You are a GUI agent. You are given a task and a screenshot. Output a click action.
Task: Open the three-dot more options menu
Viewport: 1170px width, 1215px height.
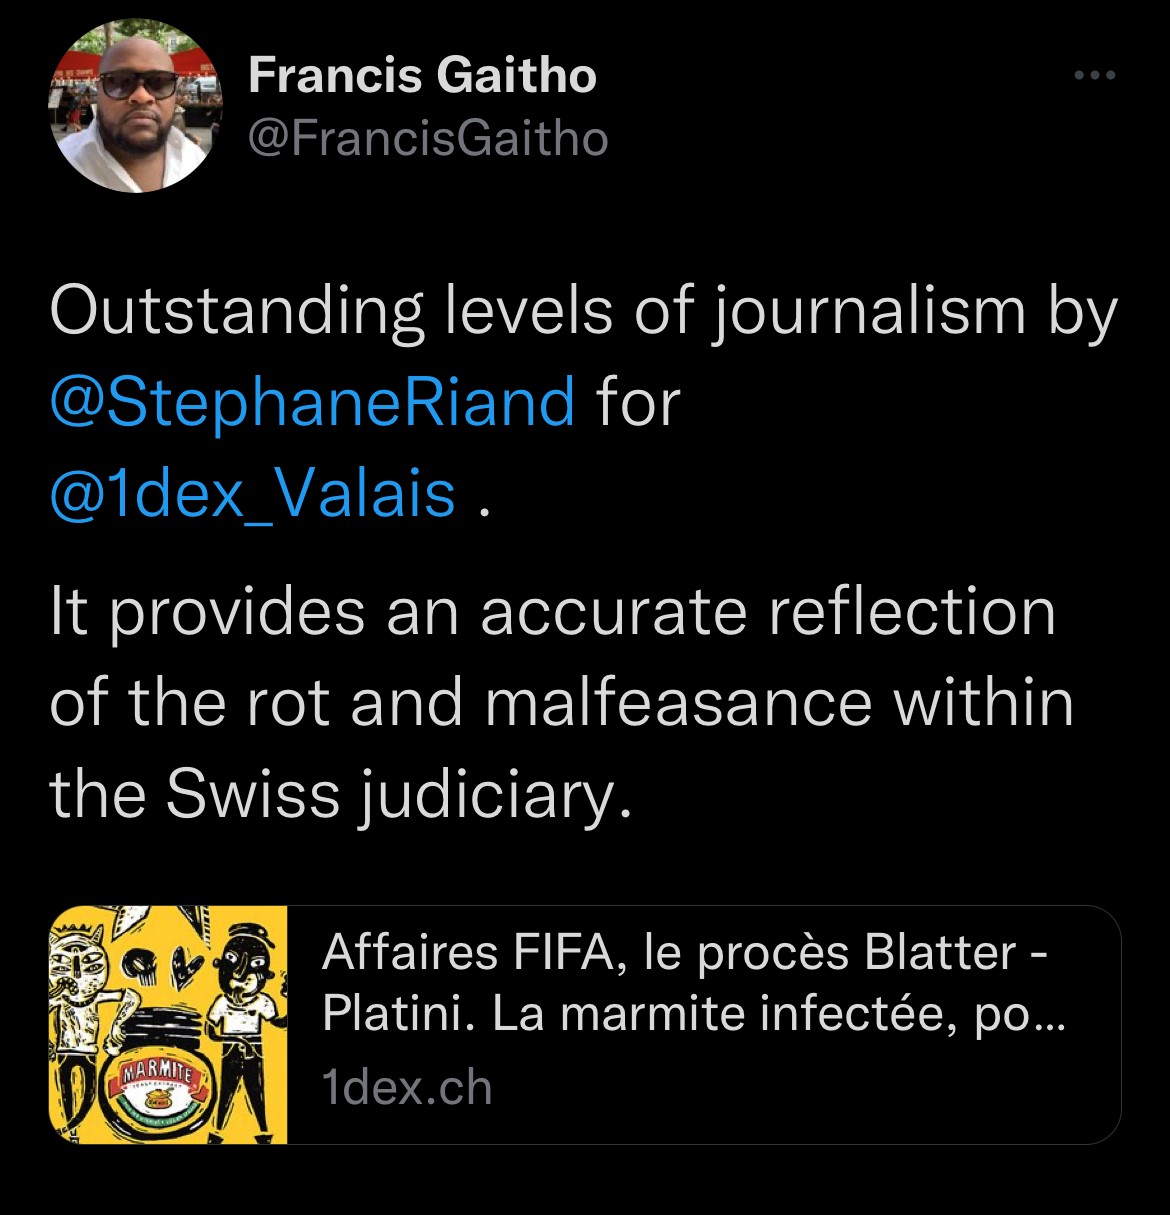click(x=1094, y=75)
